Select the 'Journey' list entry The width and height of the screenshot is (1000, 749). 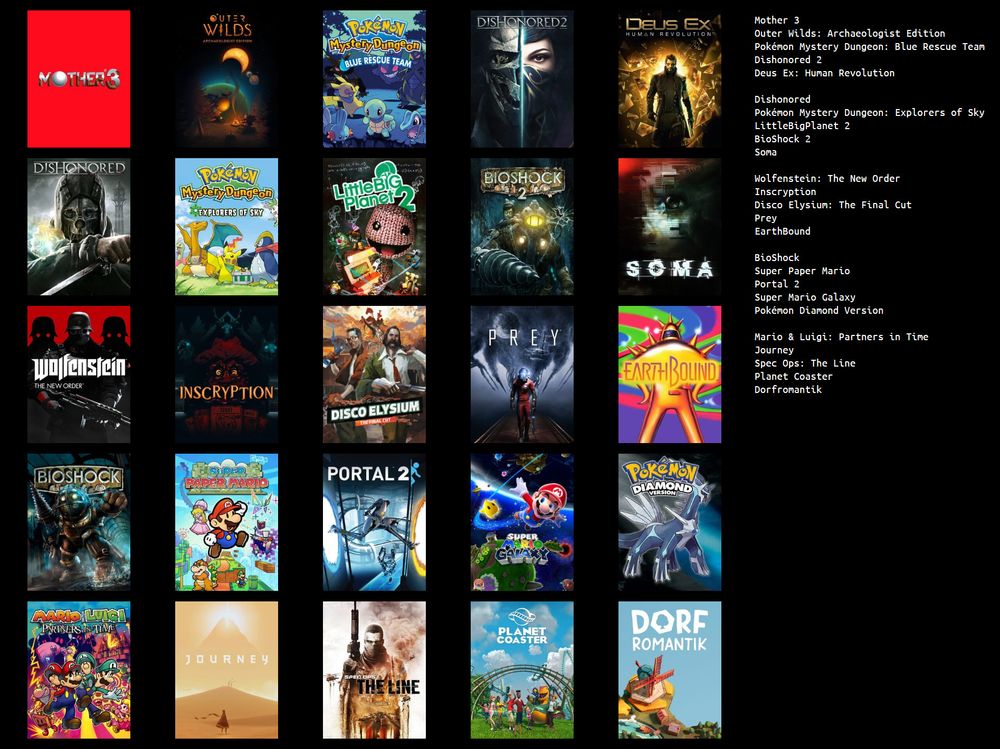point(774,350)
